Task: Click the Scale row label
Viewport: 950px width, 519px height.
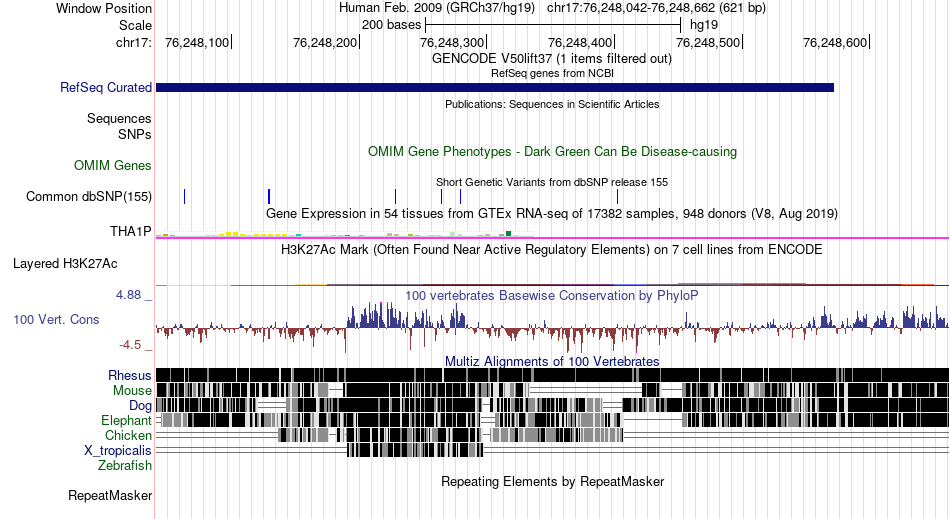Action: 136,25
